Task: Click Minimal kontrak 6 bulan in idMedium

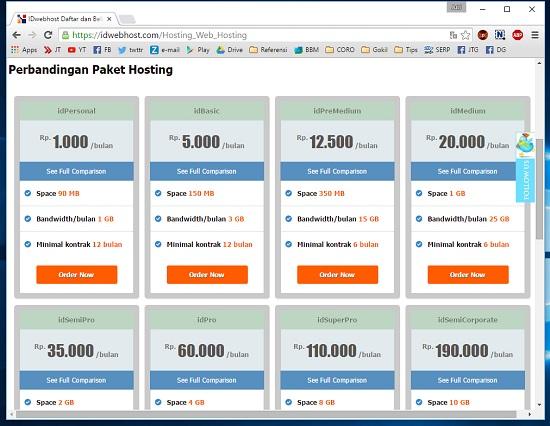Action: (x=468, y=245)
